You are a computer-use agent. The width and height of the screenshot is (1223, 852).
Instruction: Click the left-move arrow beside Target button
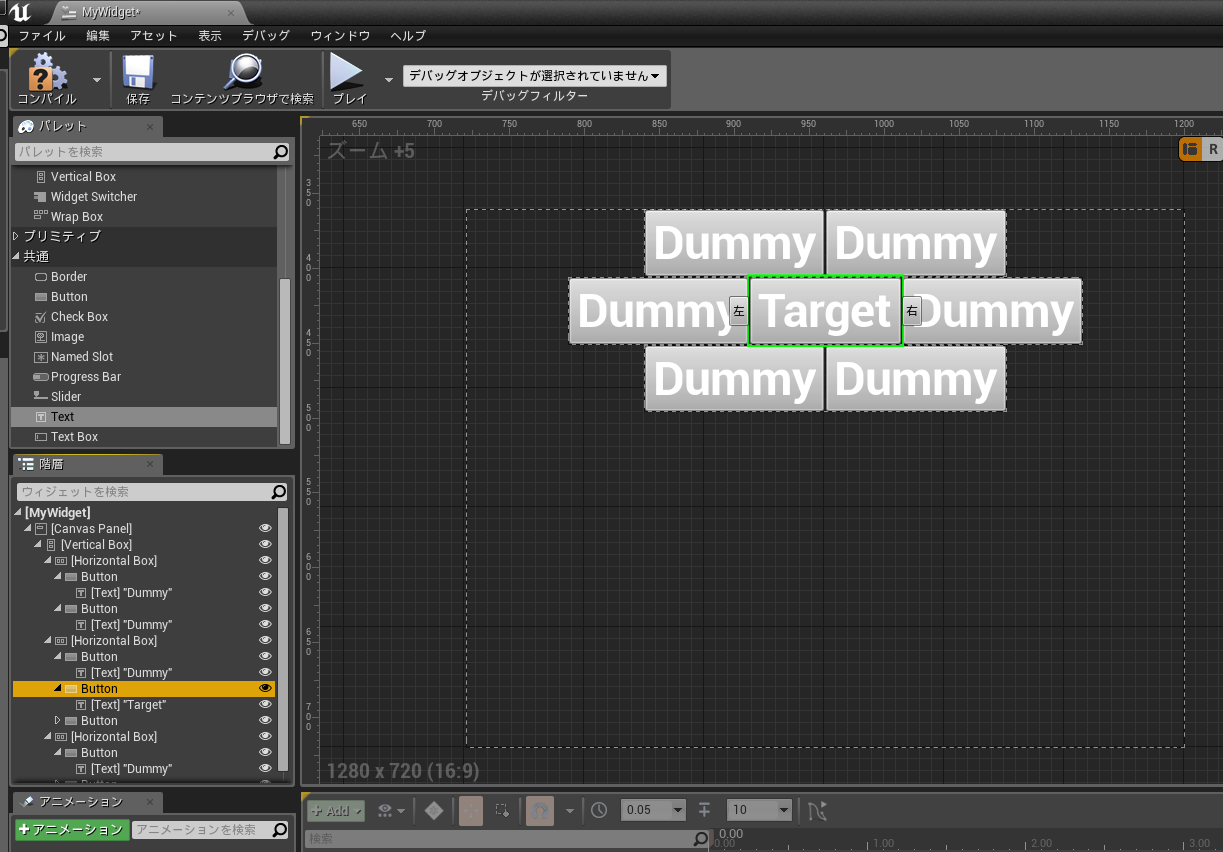[x=738, y=311]
